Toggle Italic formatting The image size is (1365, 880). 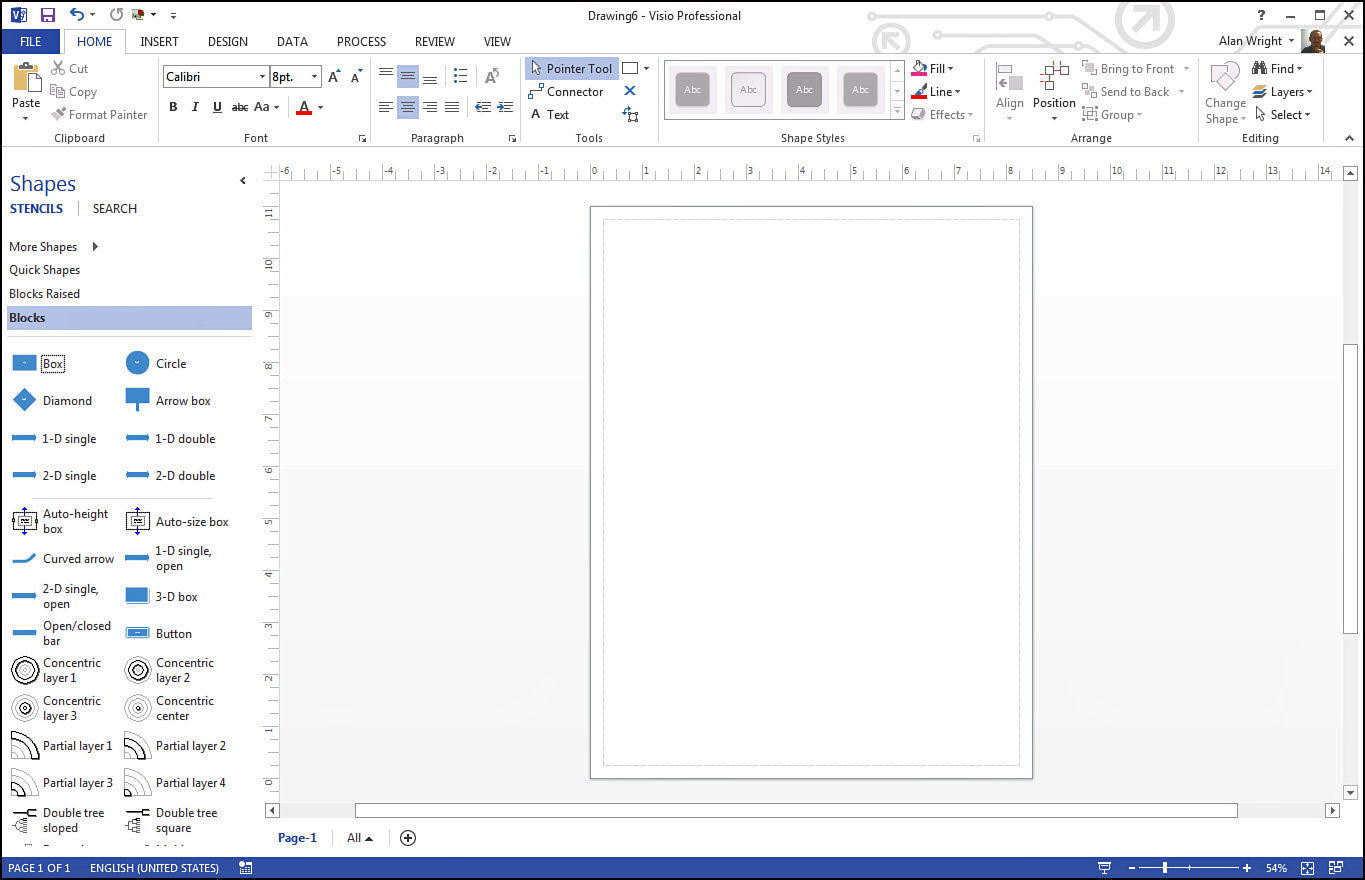coord(195,107)
